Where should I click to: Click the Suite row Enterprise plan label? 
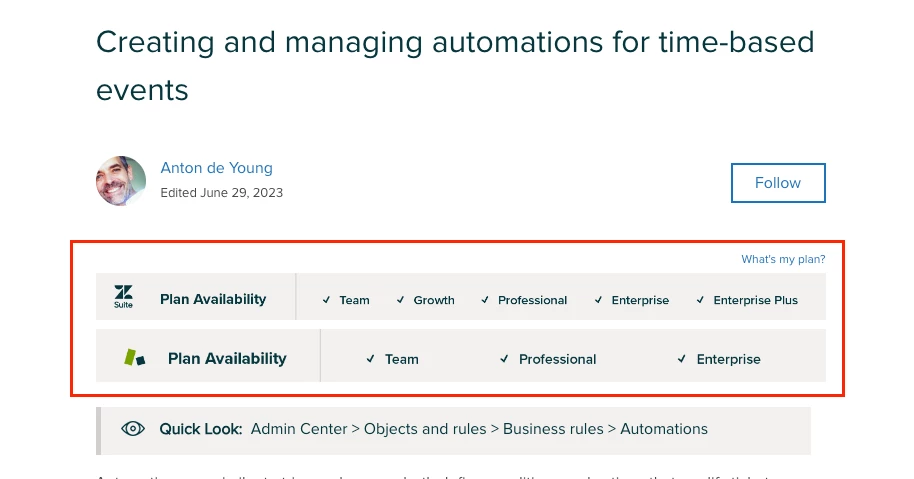[x=640, y=300]
